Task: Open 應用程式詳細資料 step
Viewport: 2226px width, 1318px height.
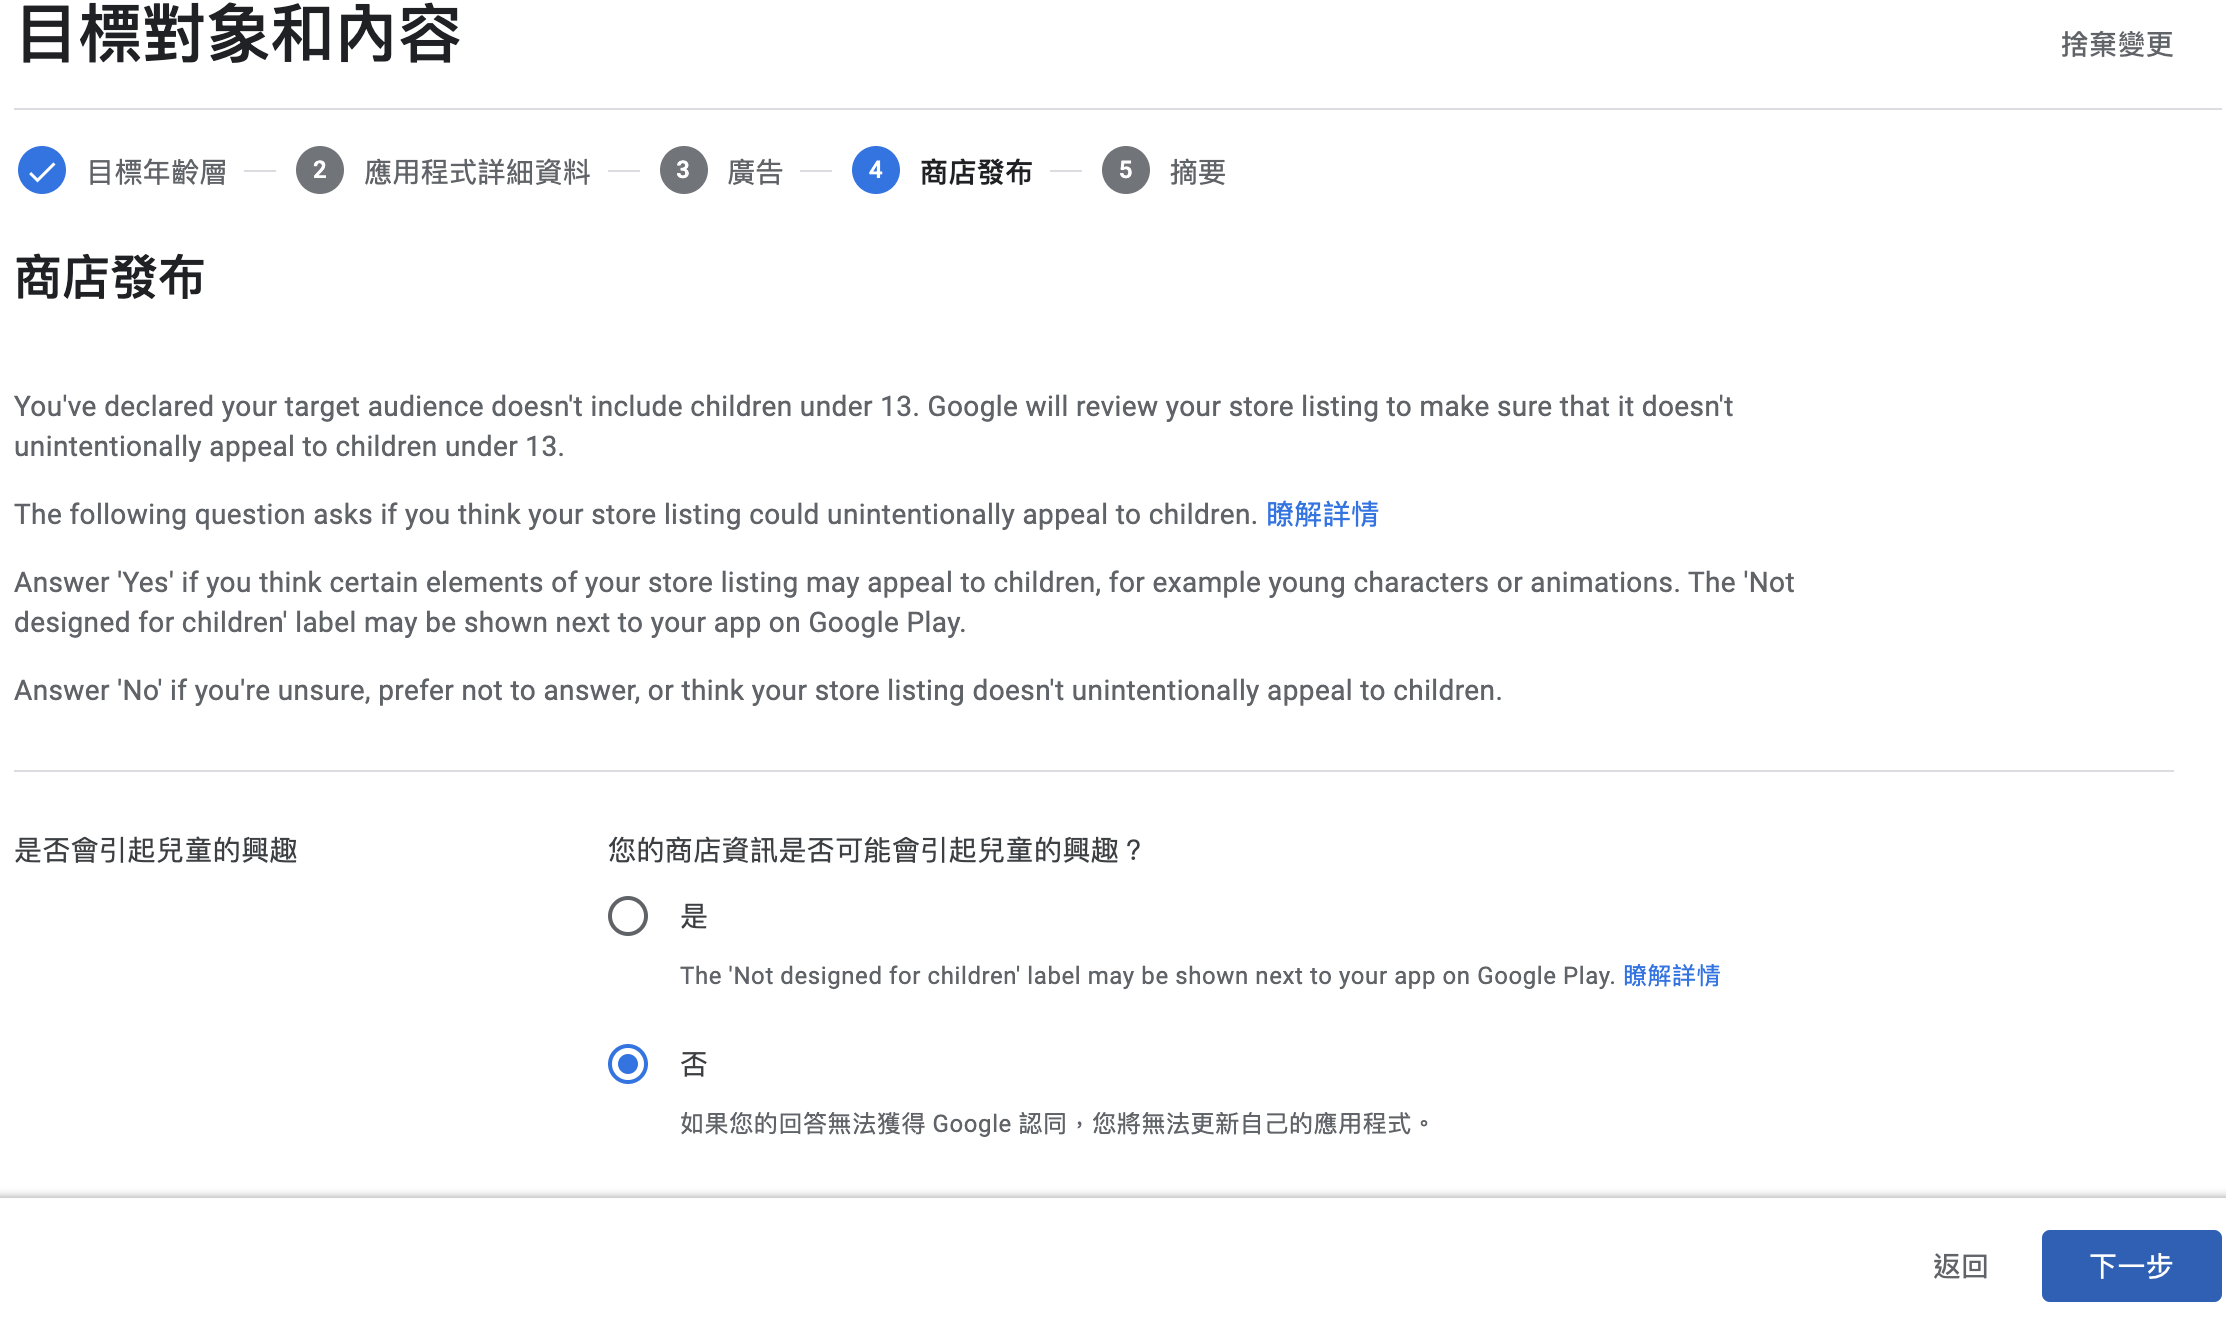Action: click(x=477, y=172)
